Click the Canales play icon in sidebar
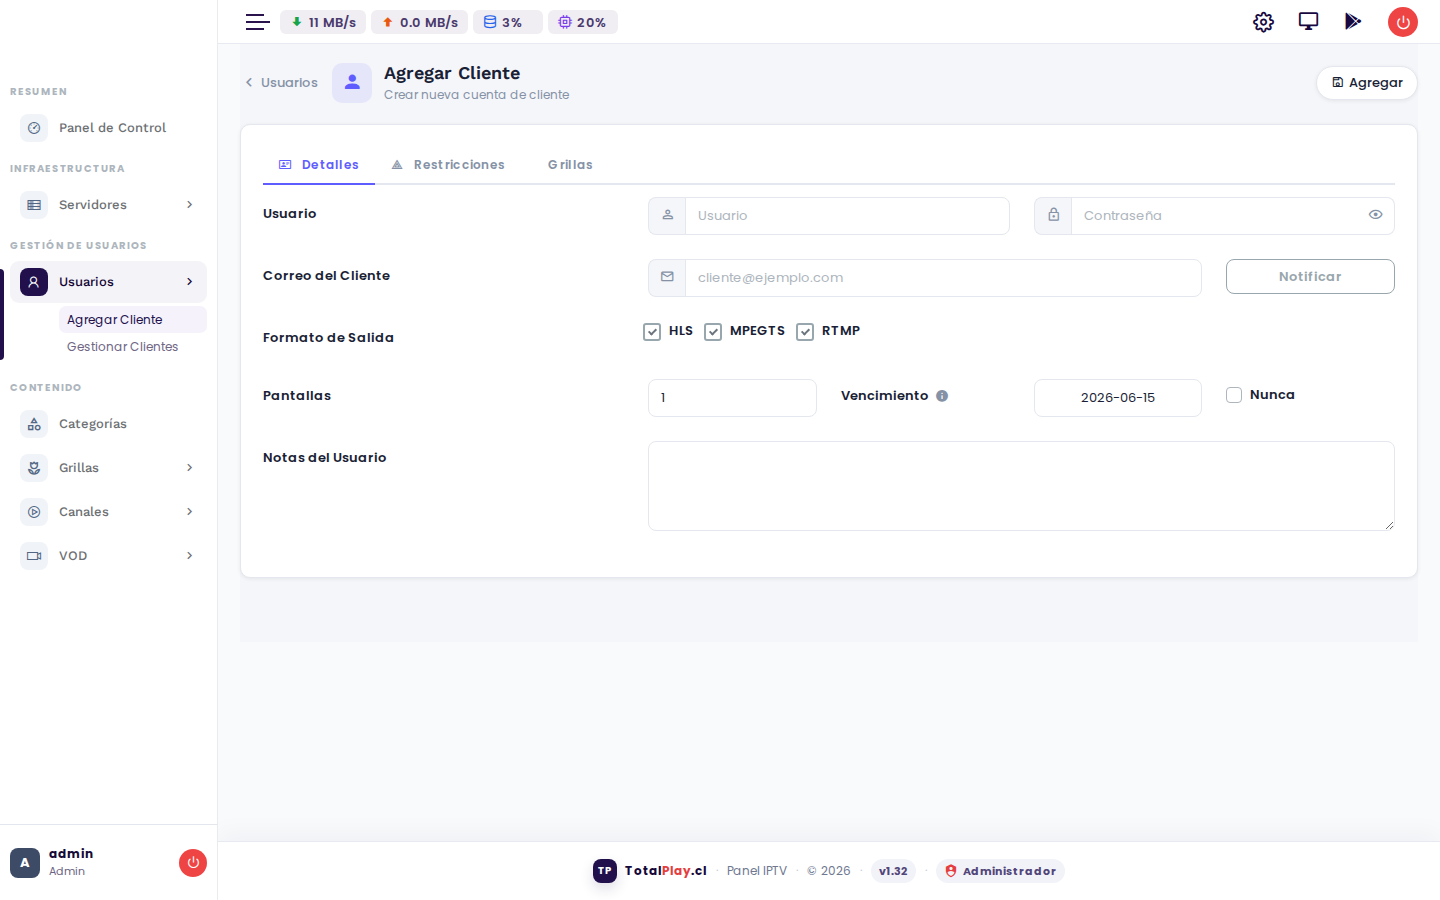The height and width of the screenshot is (900, 1440). [34, 512]
